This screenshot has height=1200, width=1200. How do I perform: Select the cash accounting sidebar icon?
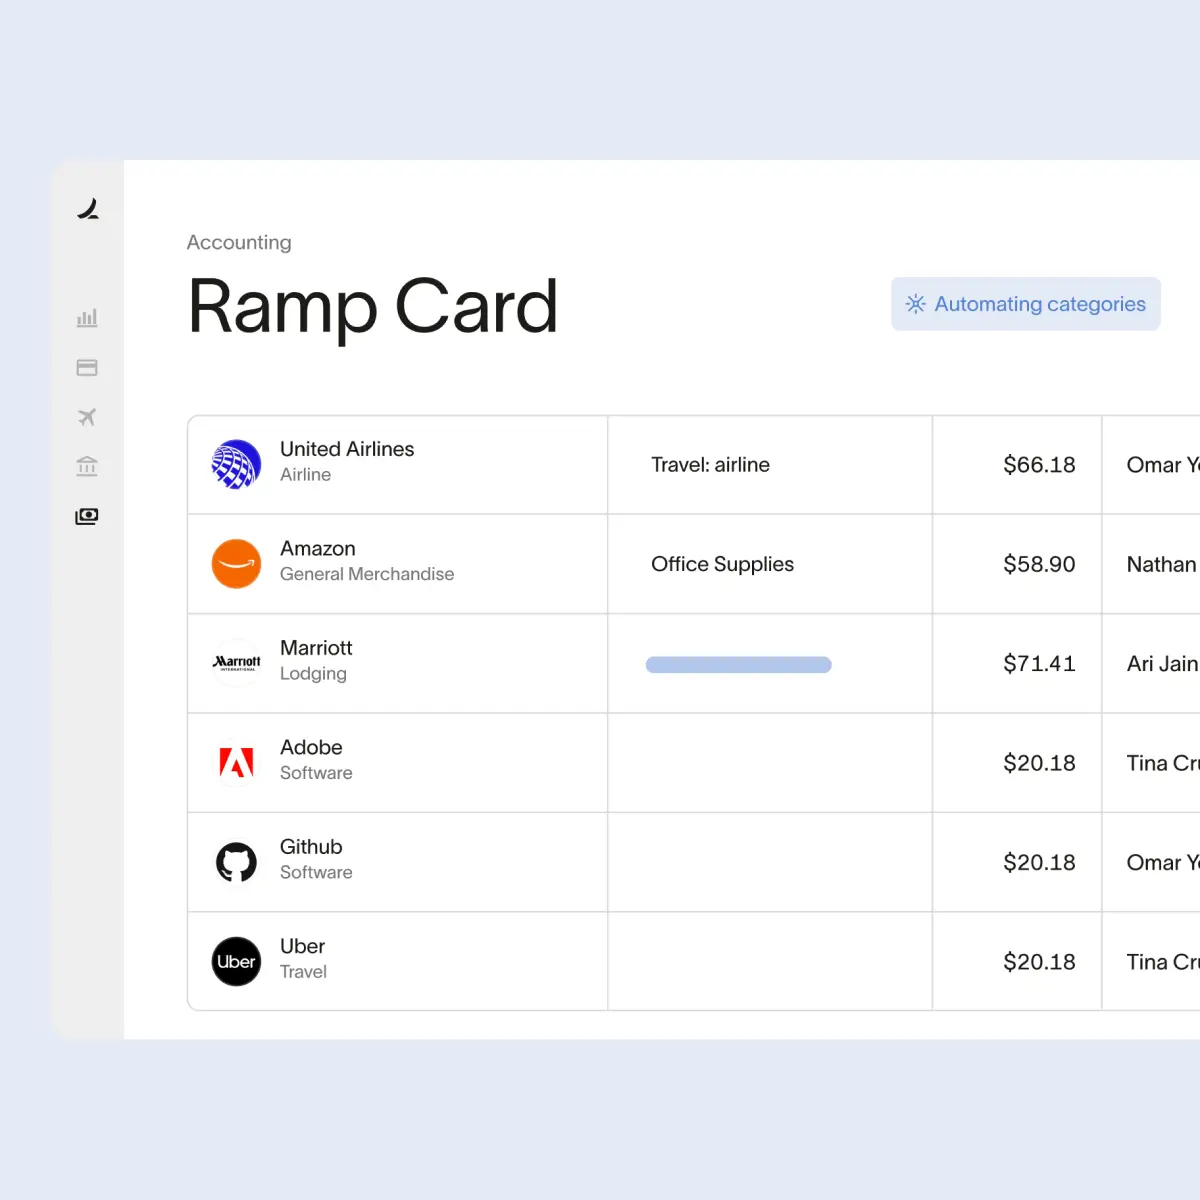[x=87, y=516]
